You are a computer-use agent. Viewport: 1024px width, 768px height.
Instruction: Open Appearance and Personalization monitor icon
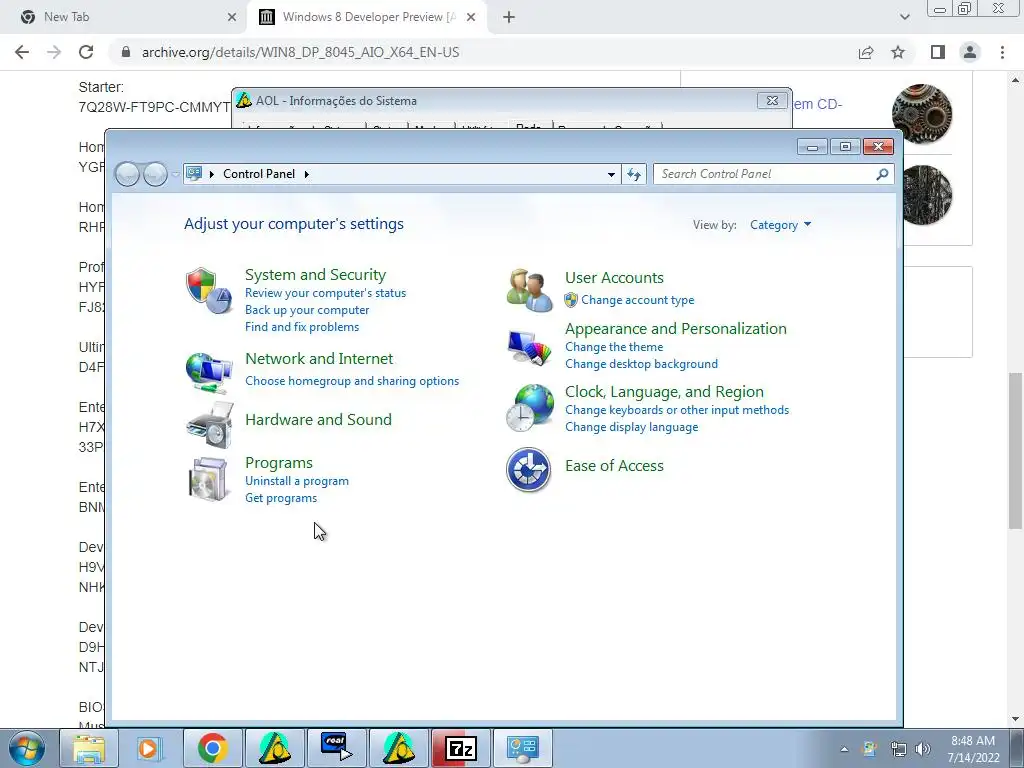click(529, 347)
